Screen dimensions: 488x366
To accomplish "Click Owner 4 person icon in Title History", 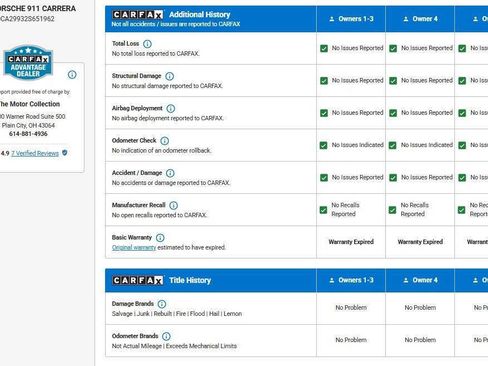I will coord(406,280).
